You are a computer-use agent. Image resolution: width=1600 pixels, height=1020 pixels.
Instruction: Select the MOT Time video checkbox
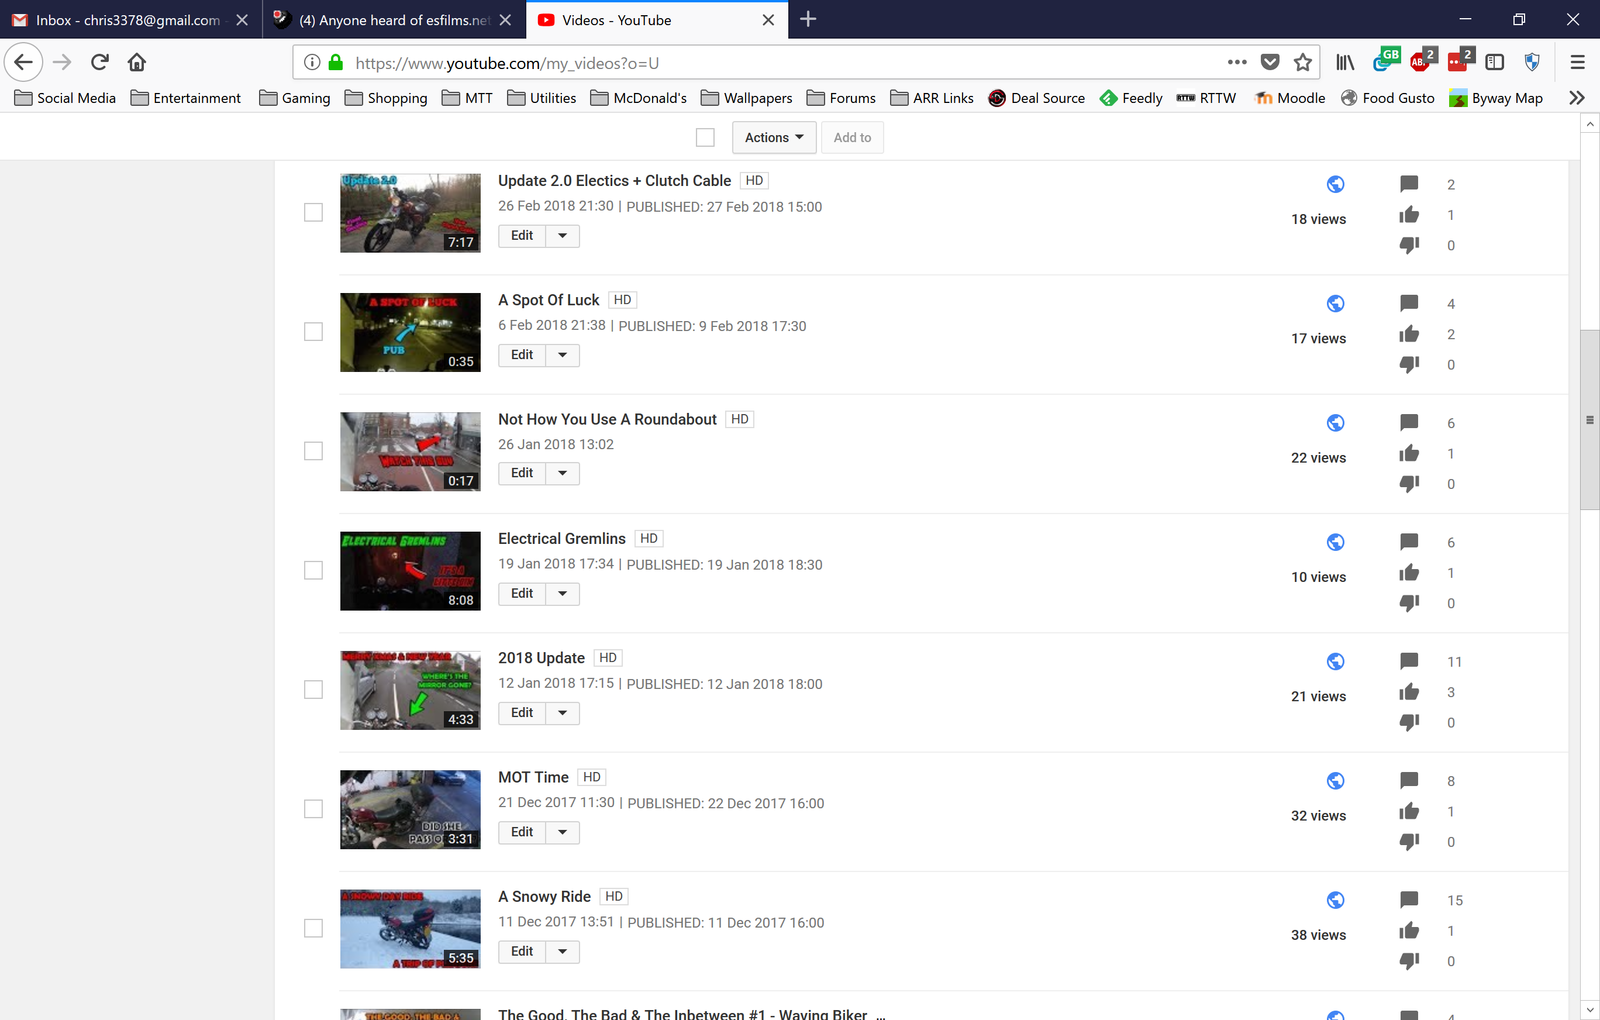[313, 808]
